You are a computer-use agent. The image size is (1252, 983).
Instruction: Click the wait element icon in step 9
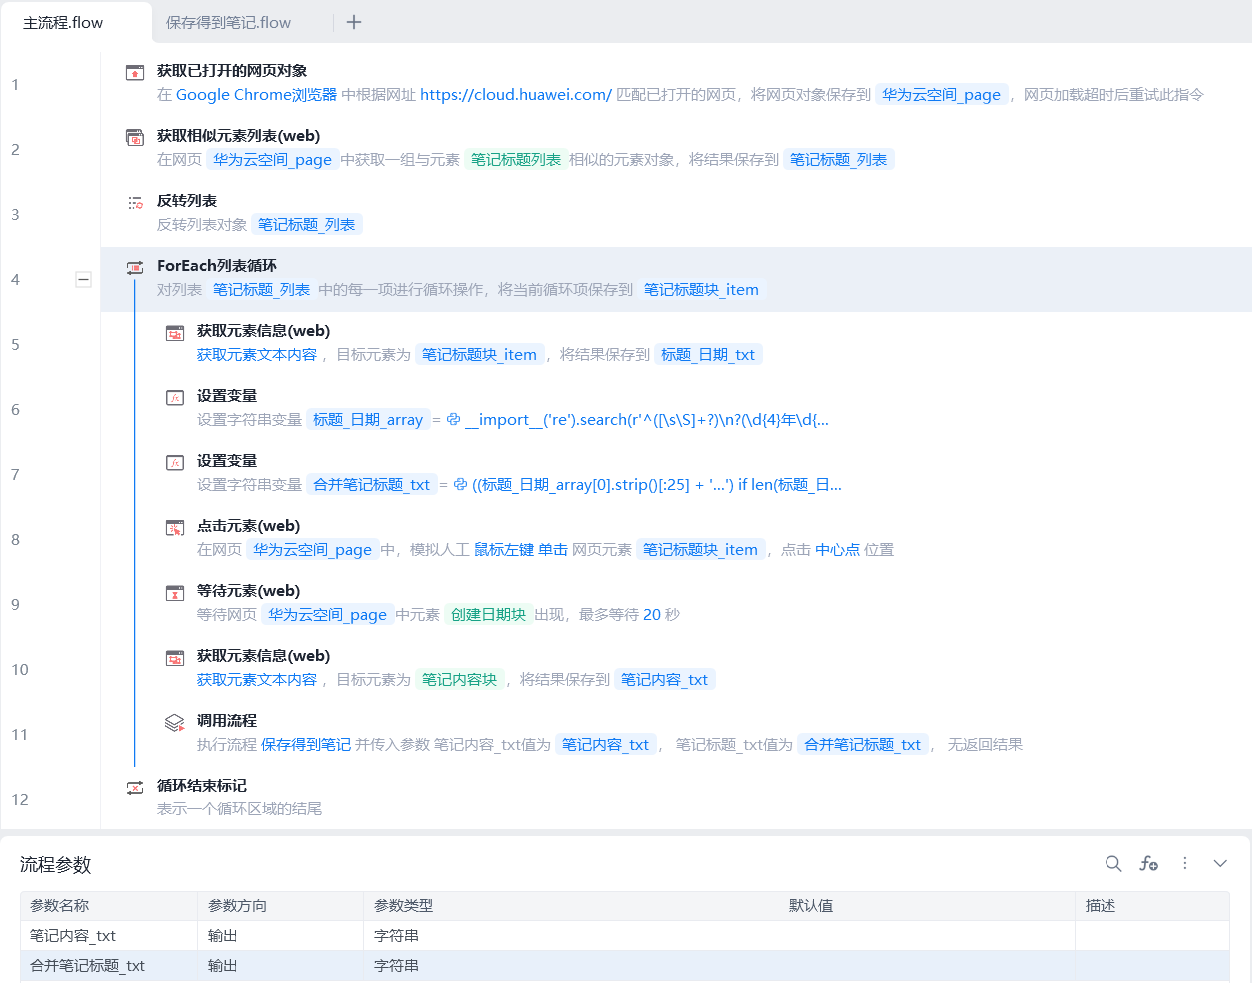click(x=175, y=592)
